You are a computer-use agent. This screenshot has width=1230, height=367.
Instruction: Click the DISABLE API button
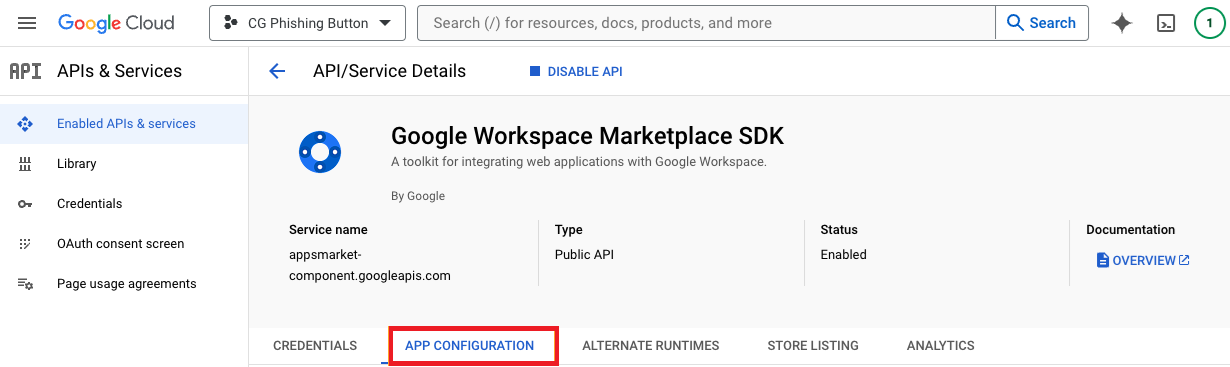(575, 71)
